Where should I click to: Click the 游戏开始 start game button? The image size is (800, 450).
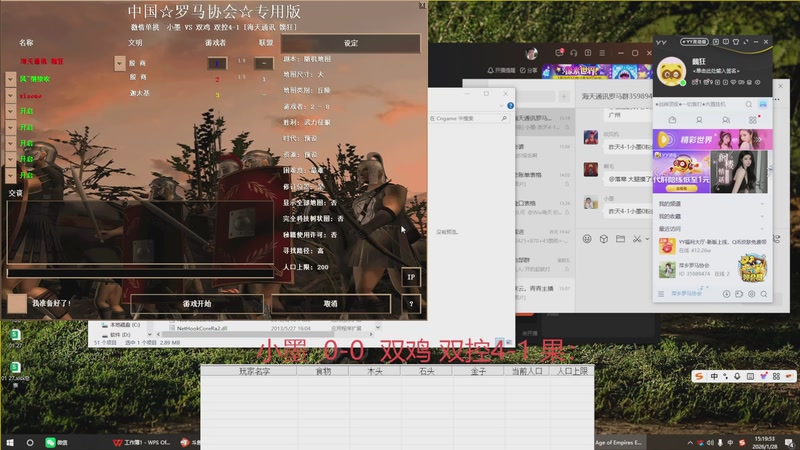point(197,304)
